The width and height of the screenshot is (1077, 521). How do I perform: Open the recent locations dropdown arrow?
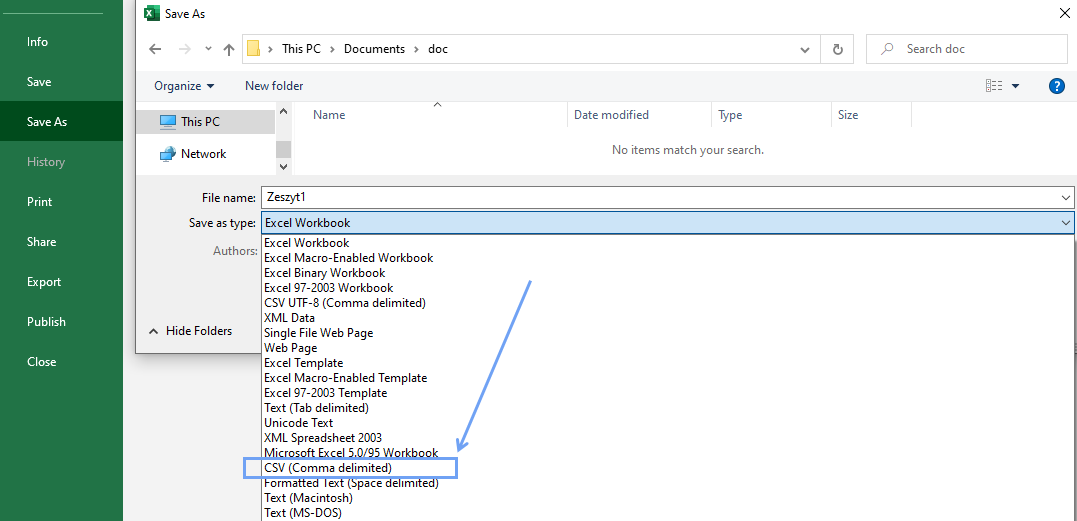pos(208,49)
